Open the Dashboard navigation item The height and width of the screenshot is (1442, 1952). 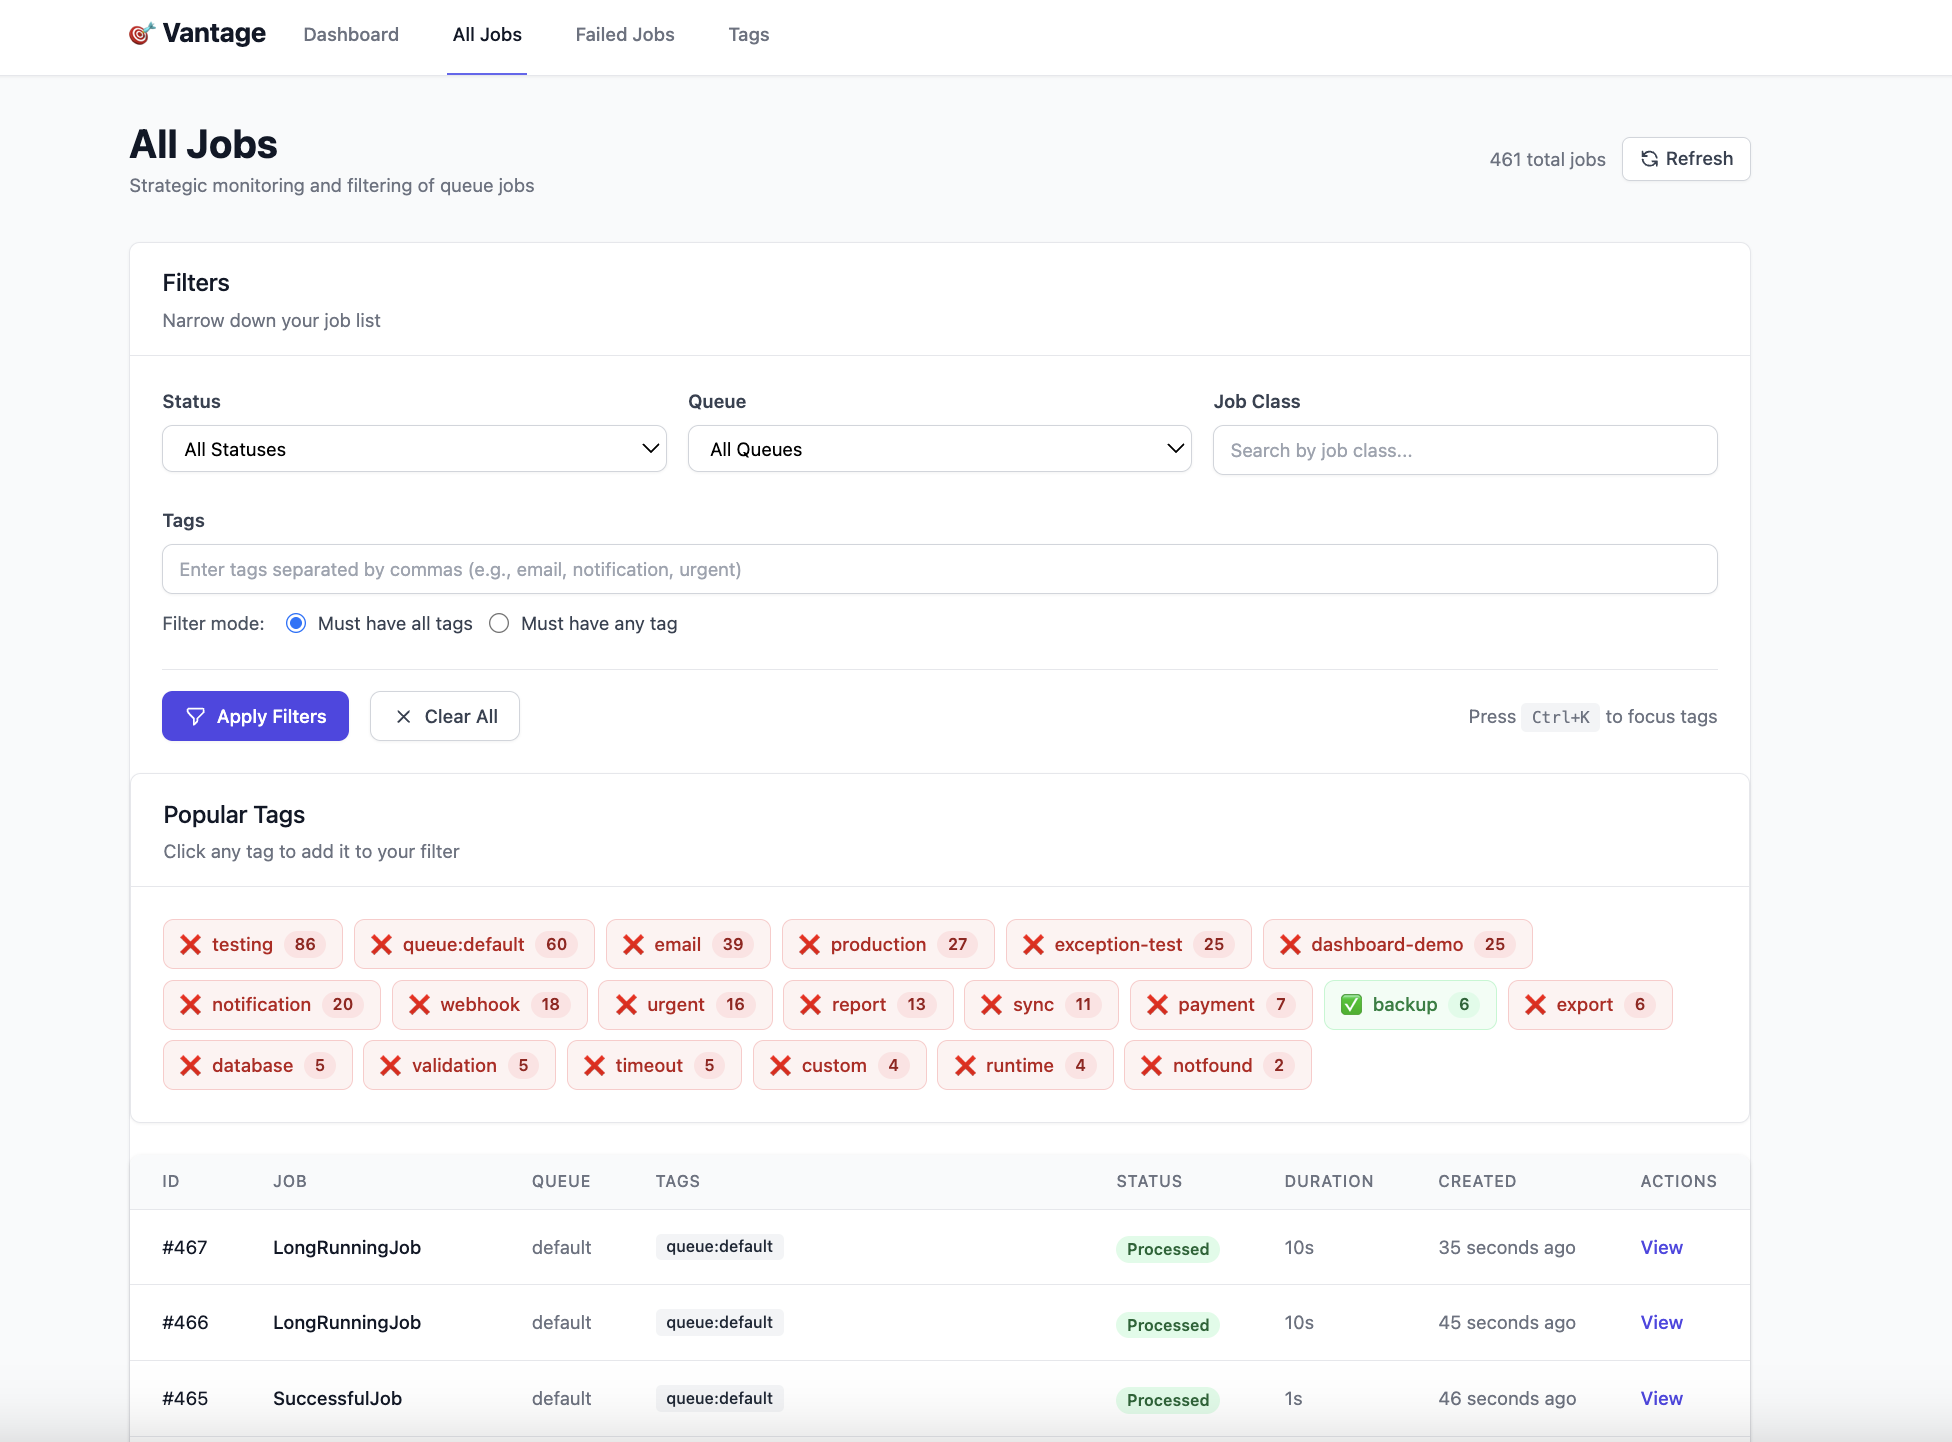350,34
